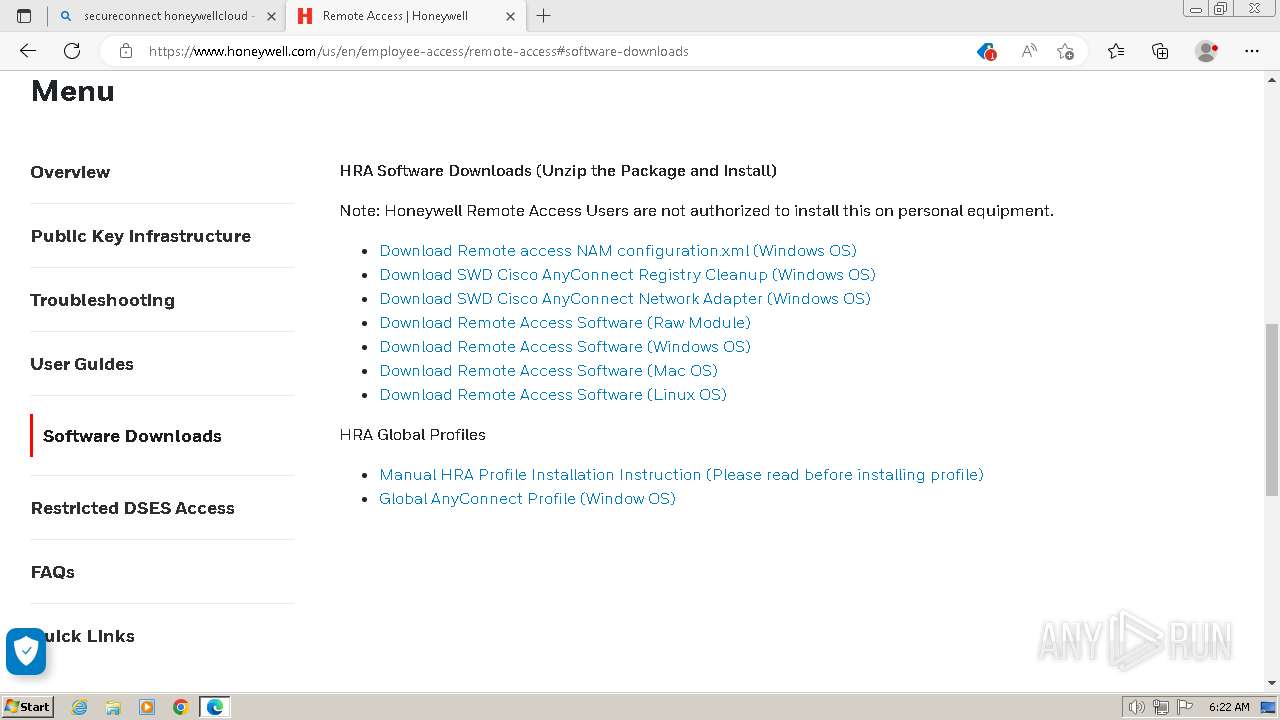Open the Favorites list icon
The width and height of the screenshot is (1280, 720).
coord(1116,51)
